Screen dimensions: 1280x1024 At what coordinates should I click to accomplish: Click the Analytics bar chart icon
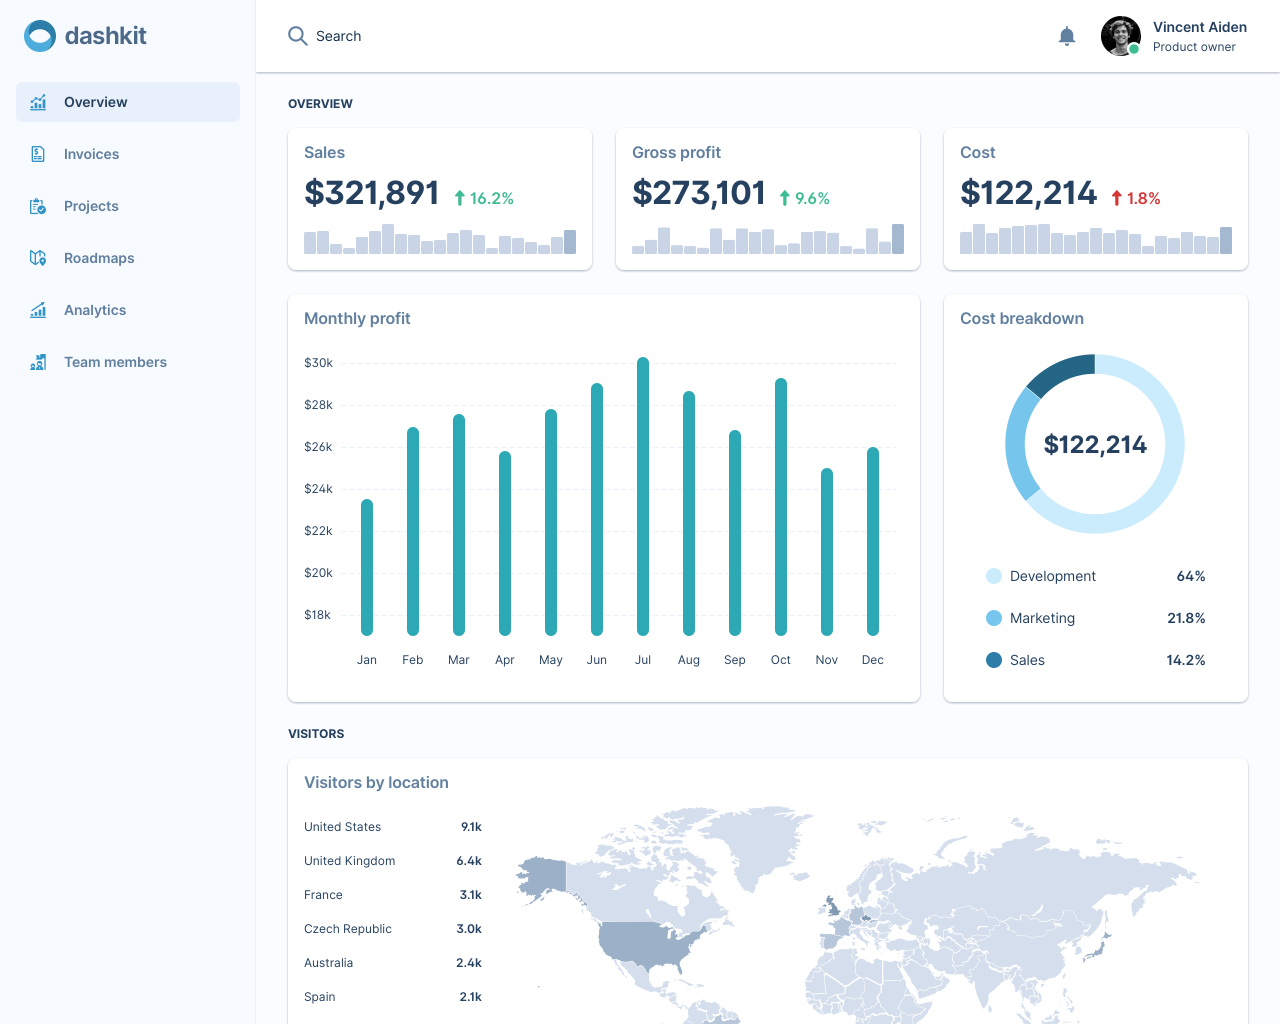(x=38, y=310)
